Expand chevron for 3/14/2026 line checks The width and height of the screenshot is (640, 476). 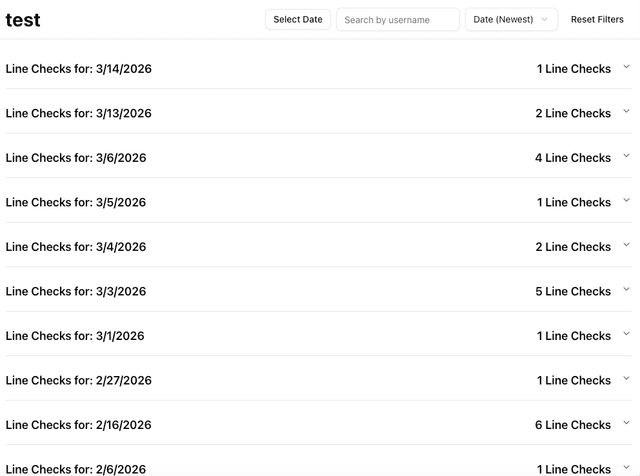(626, 67)
